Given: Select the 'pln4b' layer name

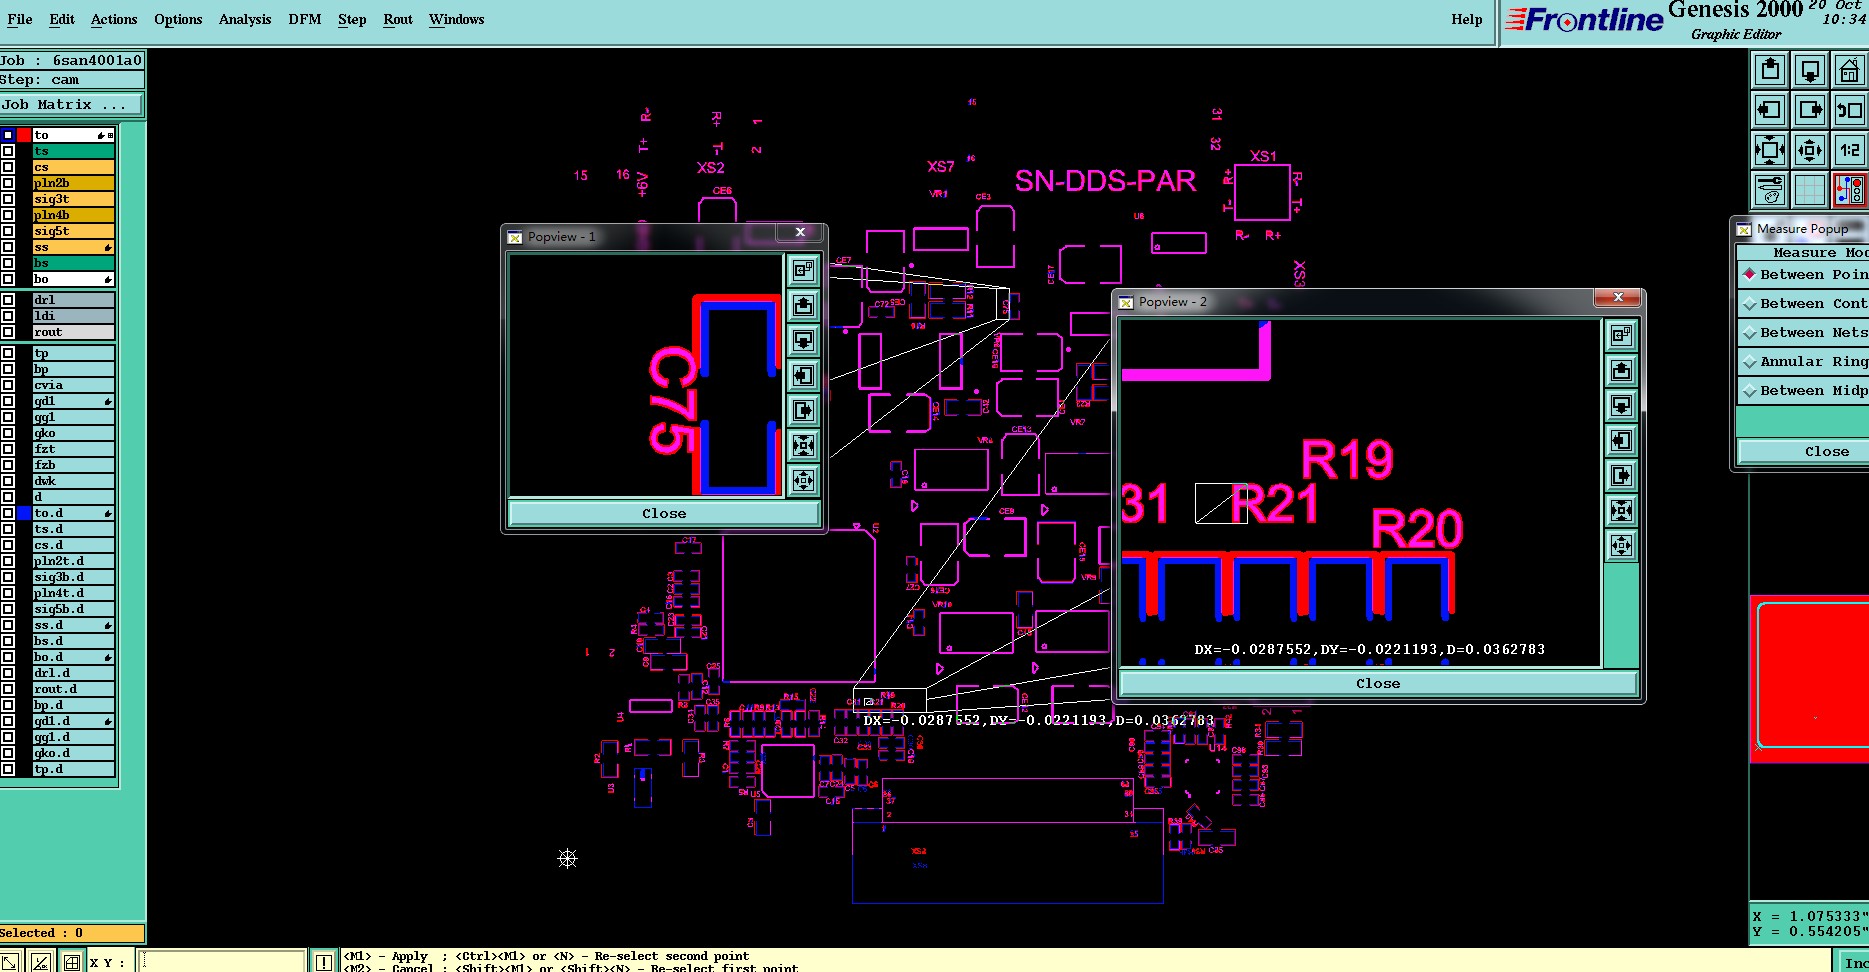Looking at the screenshot, I should point(73,215).
